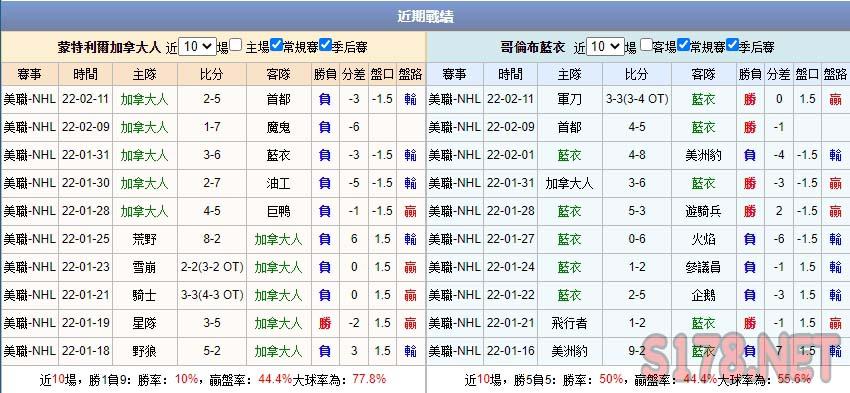Click the 5-3 score against 遊騎兵

point(637,211)
